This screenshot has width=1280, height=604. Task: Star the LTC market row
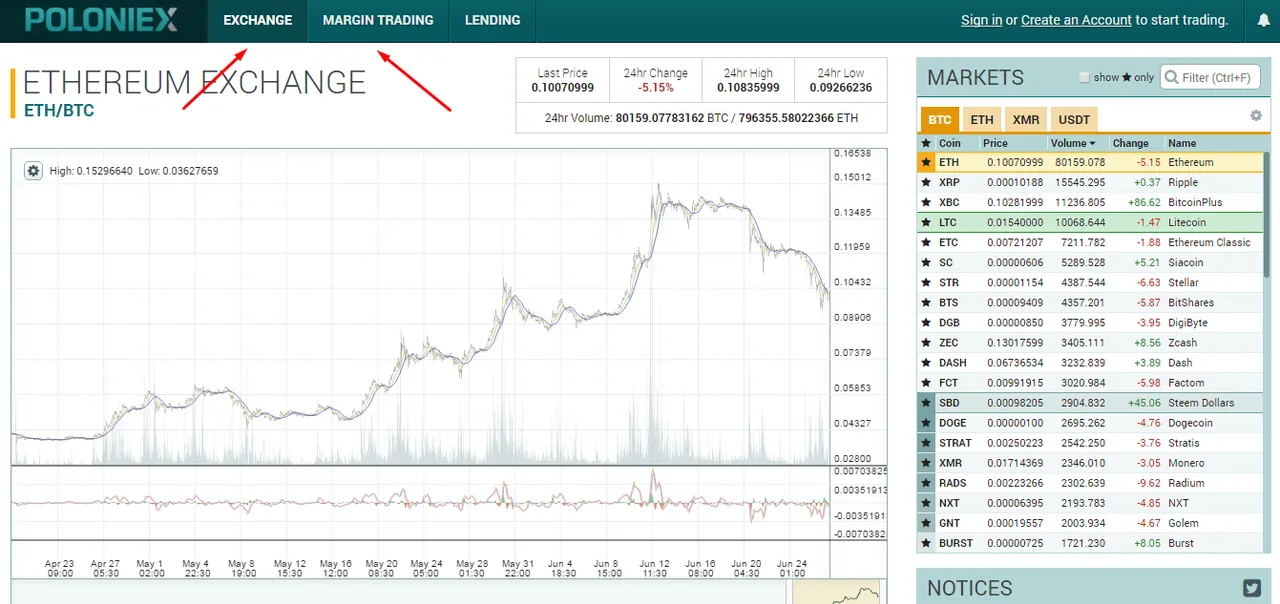(x=926, y=222)
